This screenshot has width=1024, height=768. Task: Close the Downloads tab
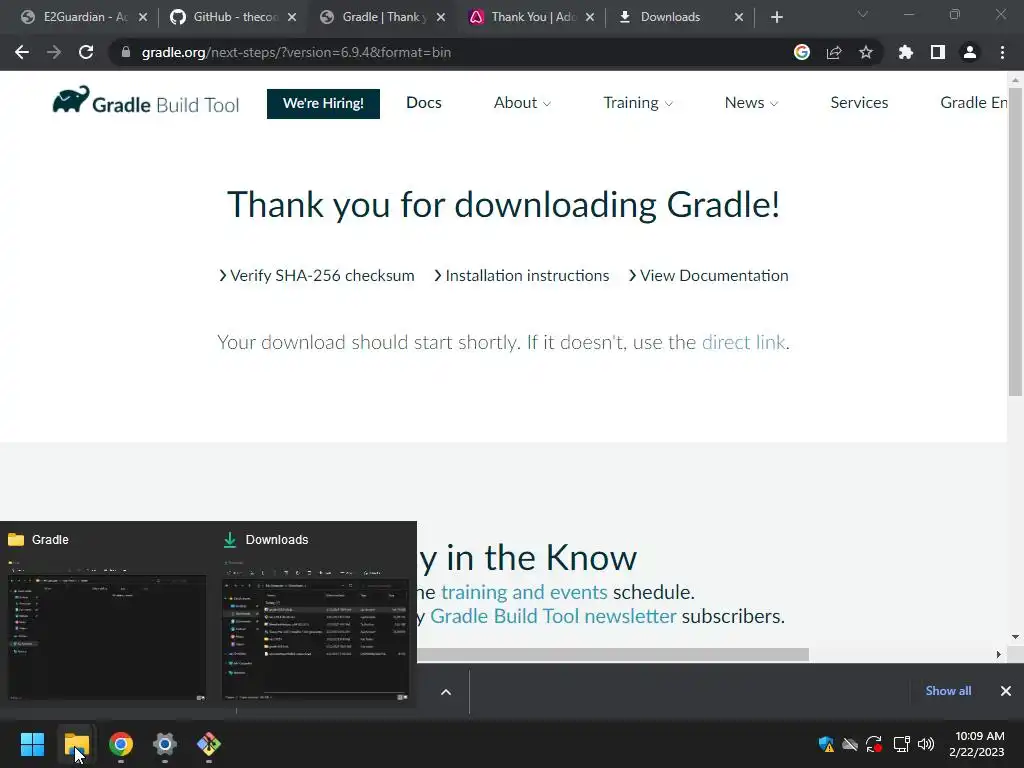point(739,17)
